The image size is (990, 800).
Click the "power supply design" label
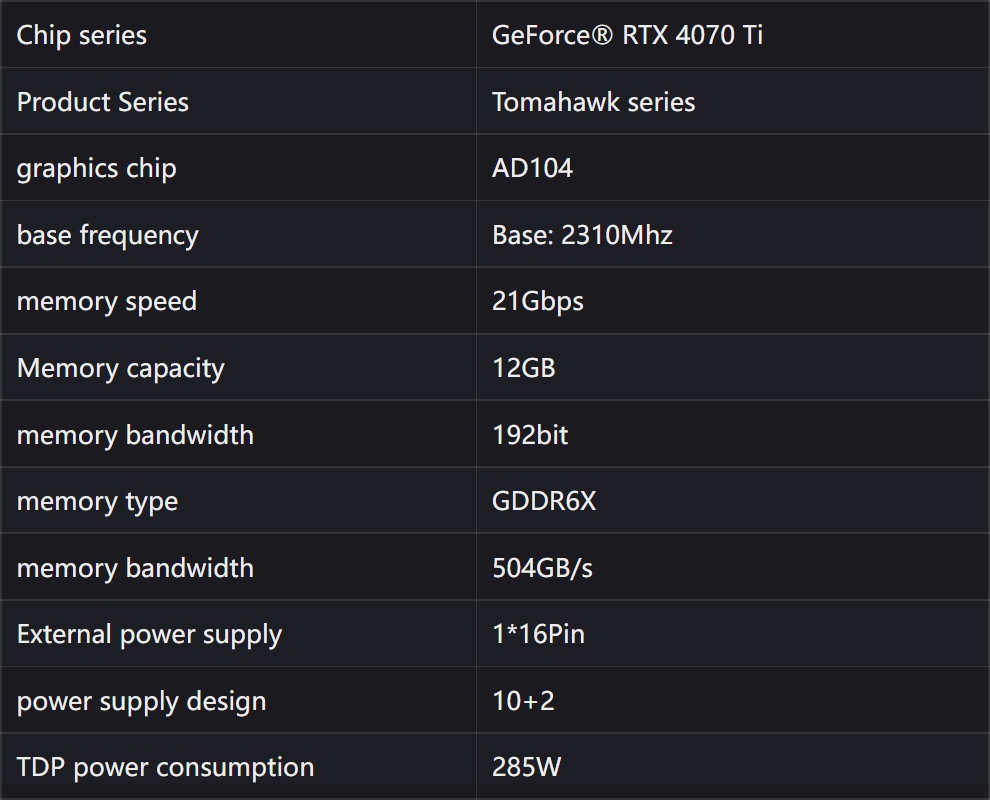click(142, 701)
